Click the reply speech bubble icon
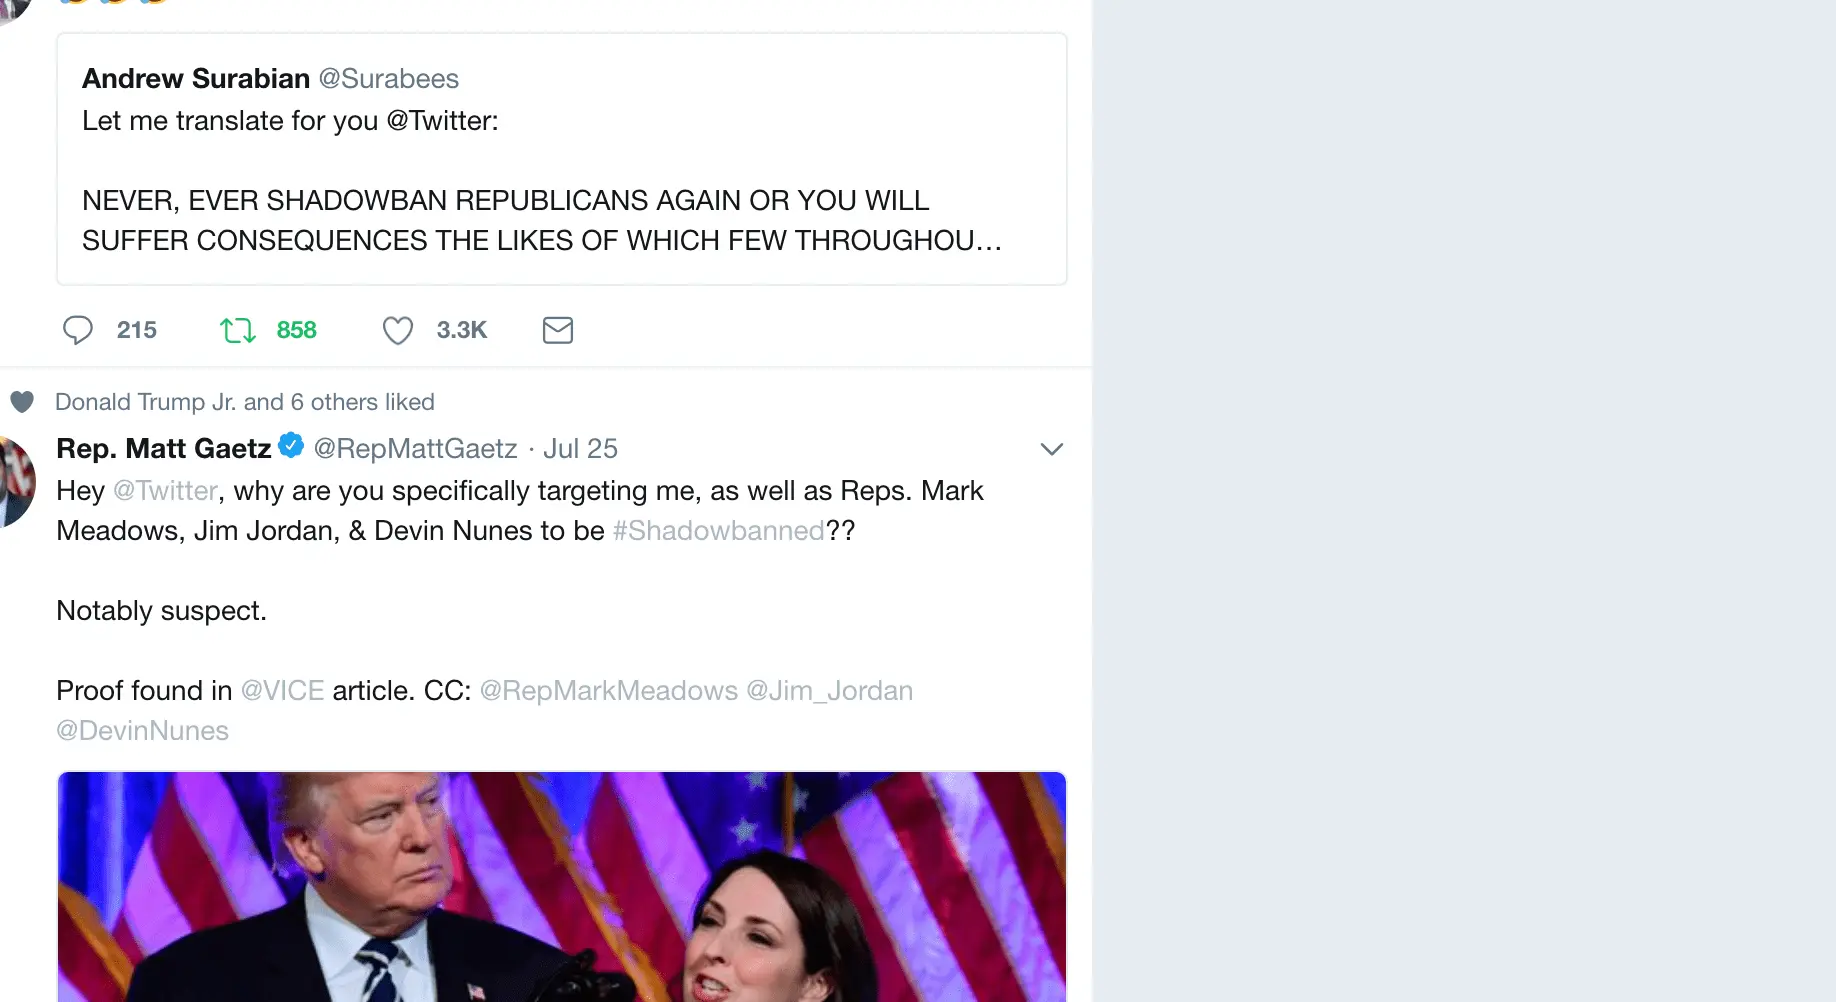Viewport: 1836px width, 1002px height. click(78, 330)
